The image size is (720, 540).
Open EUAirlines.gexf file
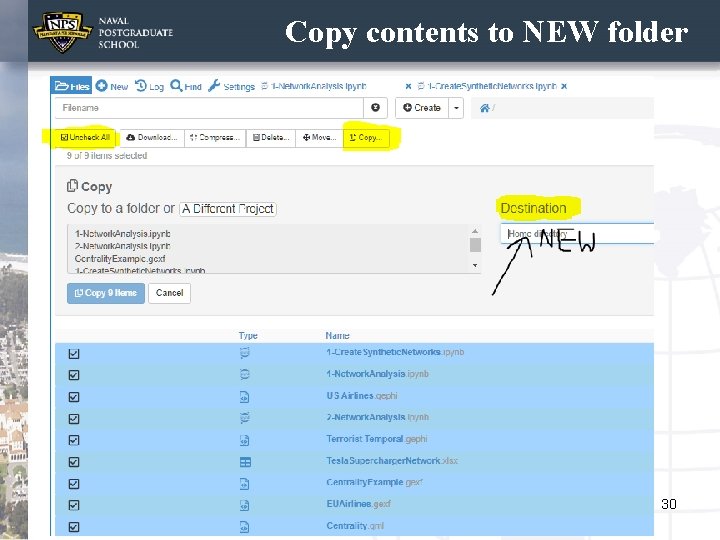(358, 504)
